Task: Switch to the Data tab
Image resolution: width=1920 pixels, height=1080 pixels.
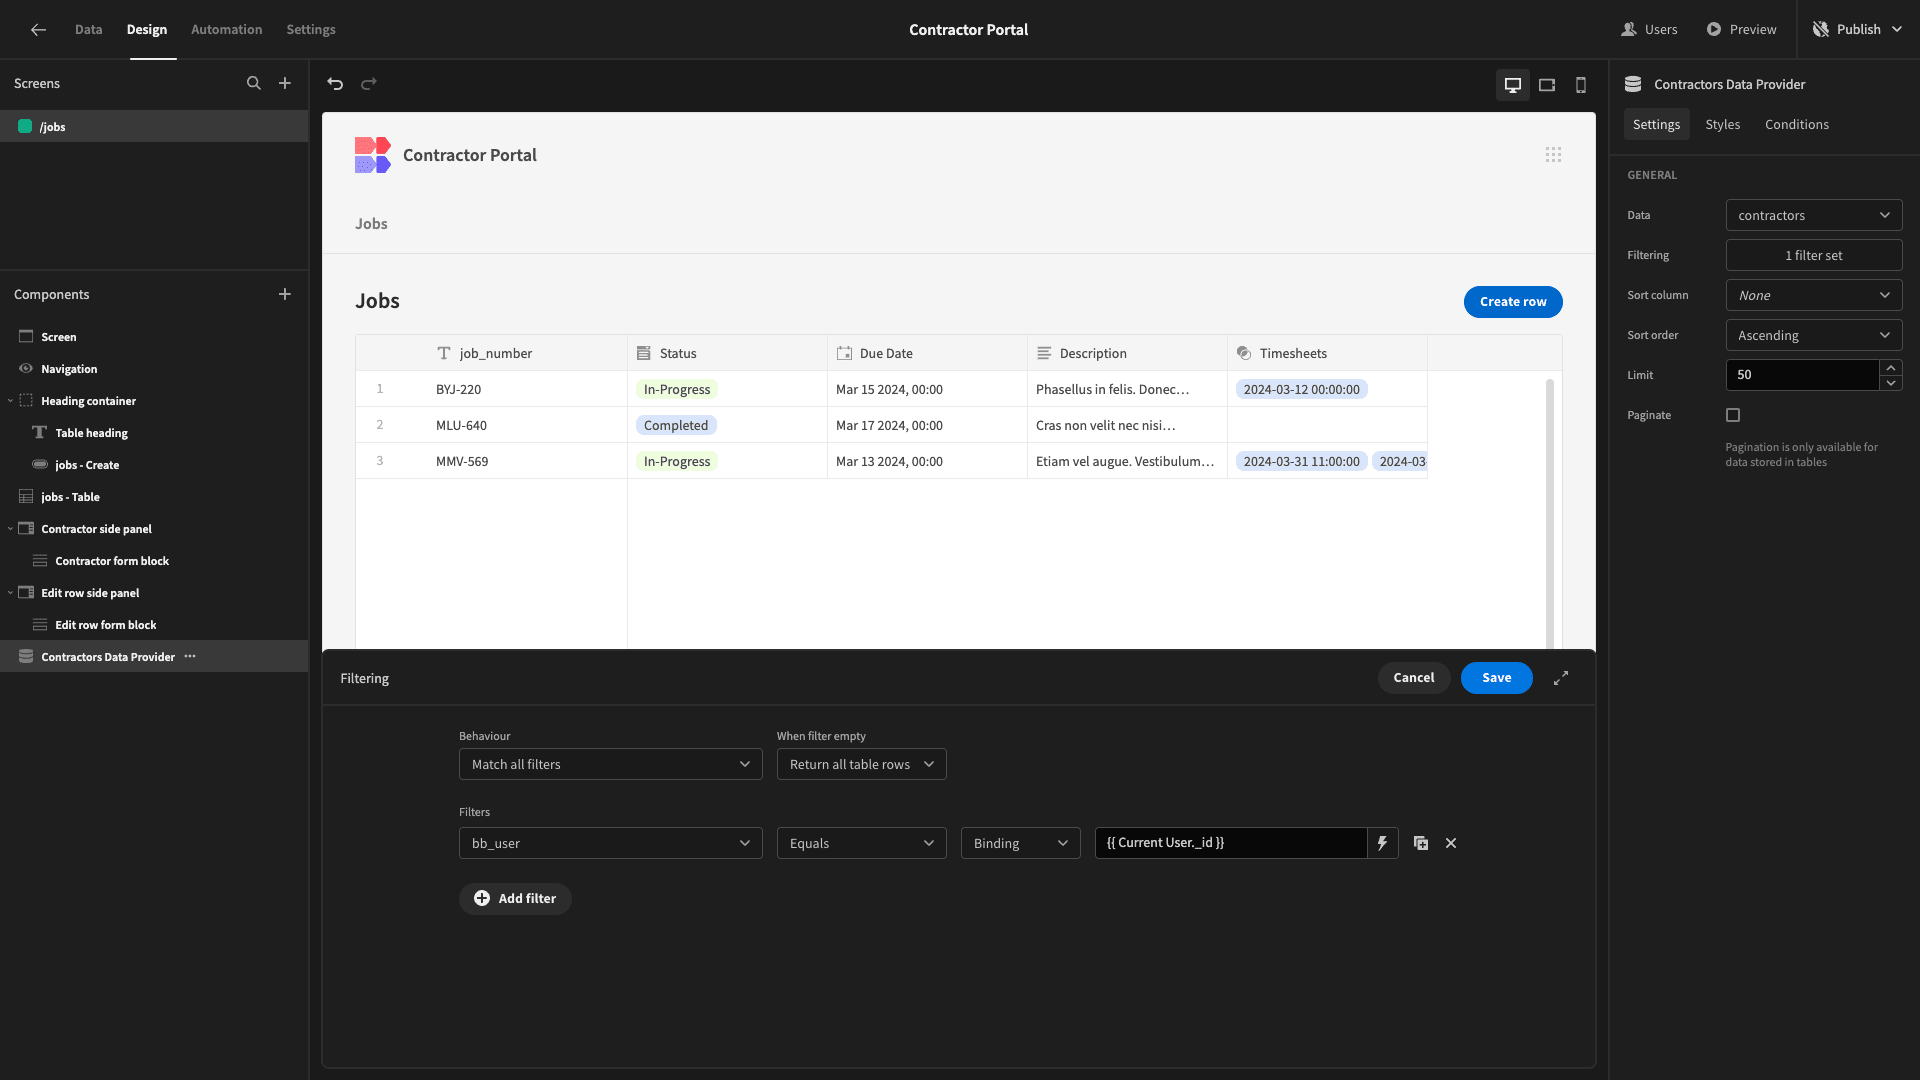Action: click(88, 30)
